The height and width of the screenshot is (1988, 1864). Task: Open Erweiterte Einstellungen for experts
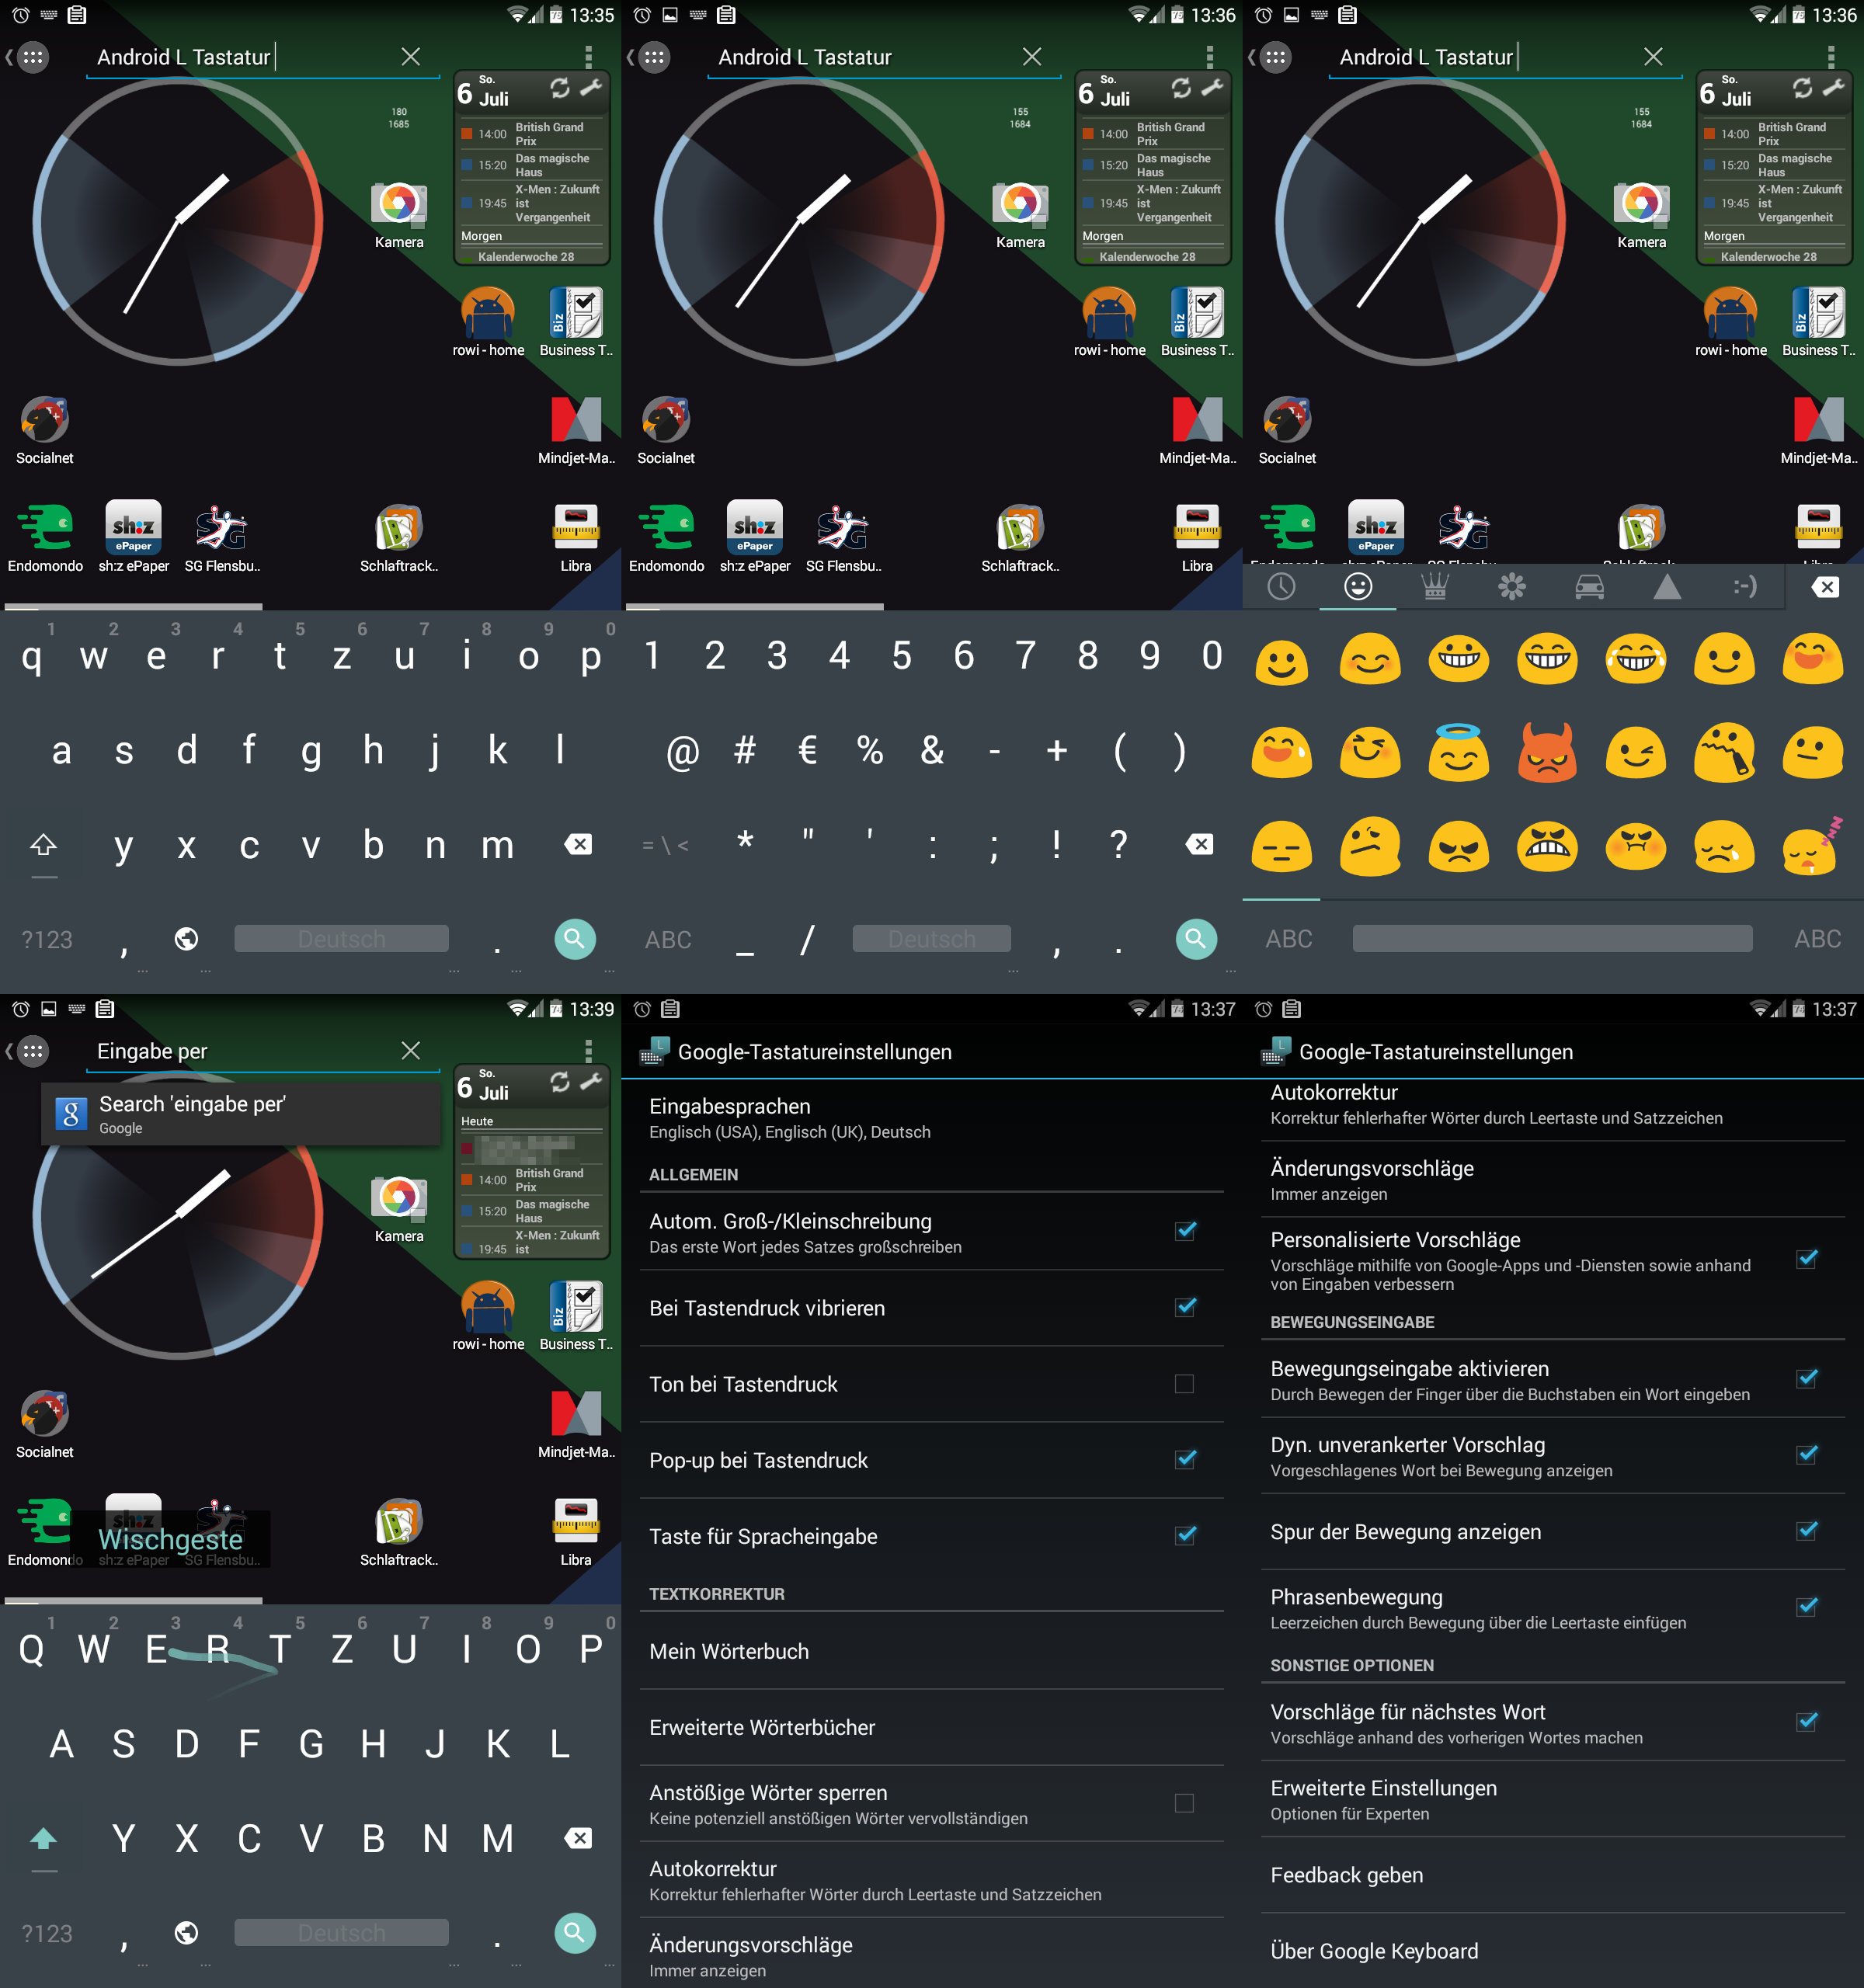point(1552,1799)
